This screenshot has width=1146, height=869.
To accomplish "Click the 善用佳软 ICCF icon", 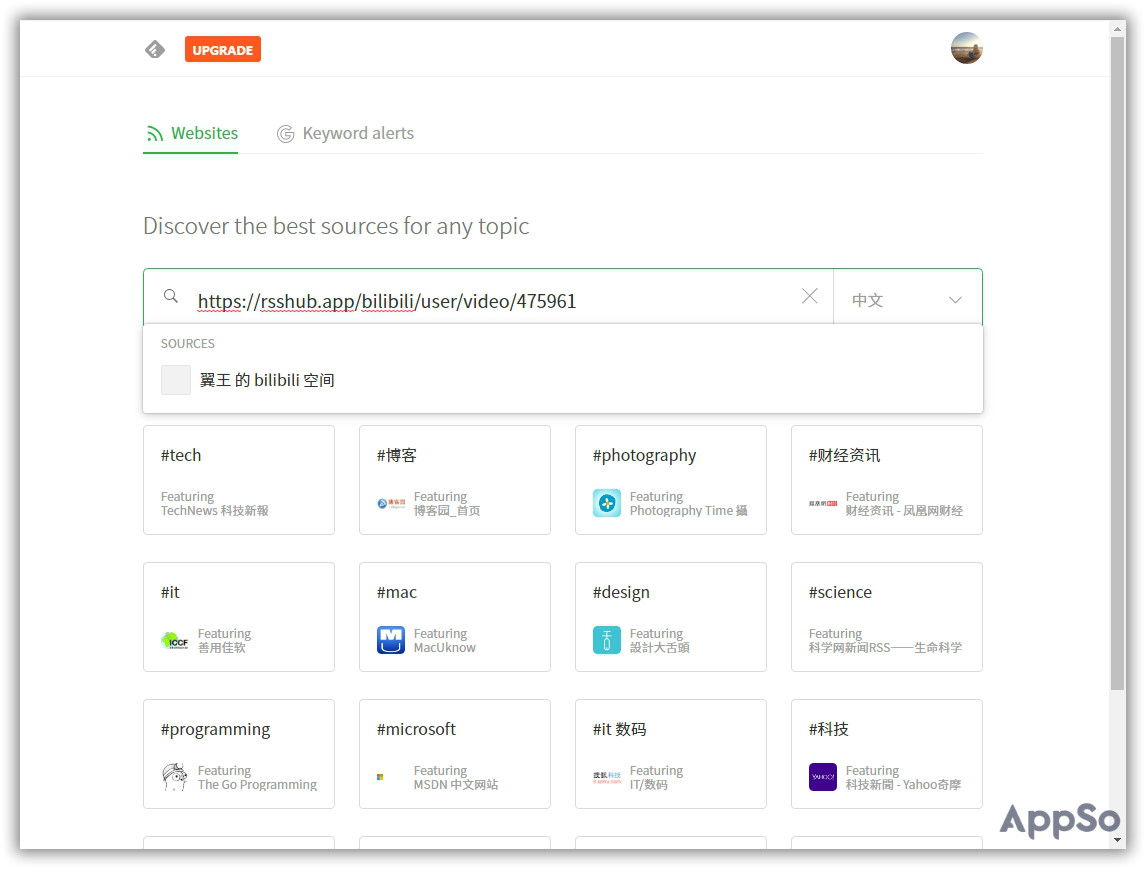I will click(x=175, y=641).
